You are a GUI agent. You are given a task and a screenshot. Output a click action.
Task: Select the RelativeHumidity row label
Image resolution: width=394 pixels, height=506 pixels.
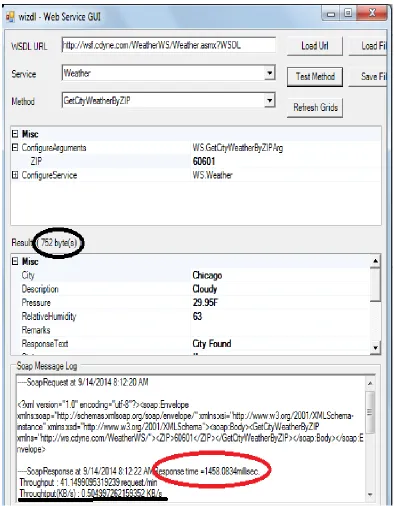pyautogui.click(x=49, y=316)
